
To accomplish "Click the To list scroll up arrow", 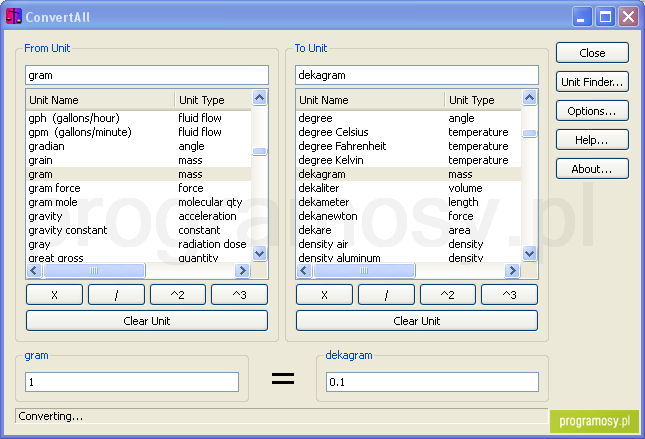I will (x=529, y=98).
